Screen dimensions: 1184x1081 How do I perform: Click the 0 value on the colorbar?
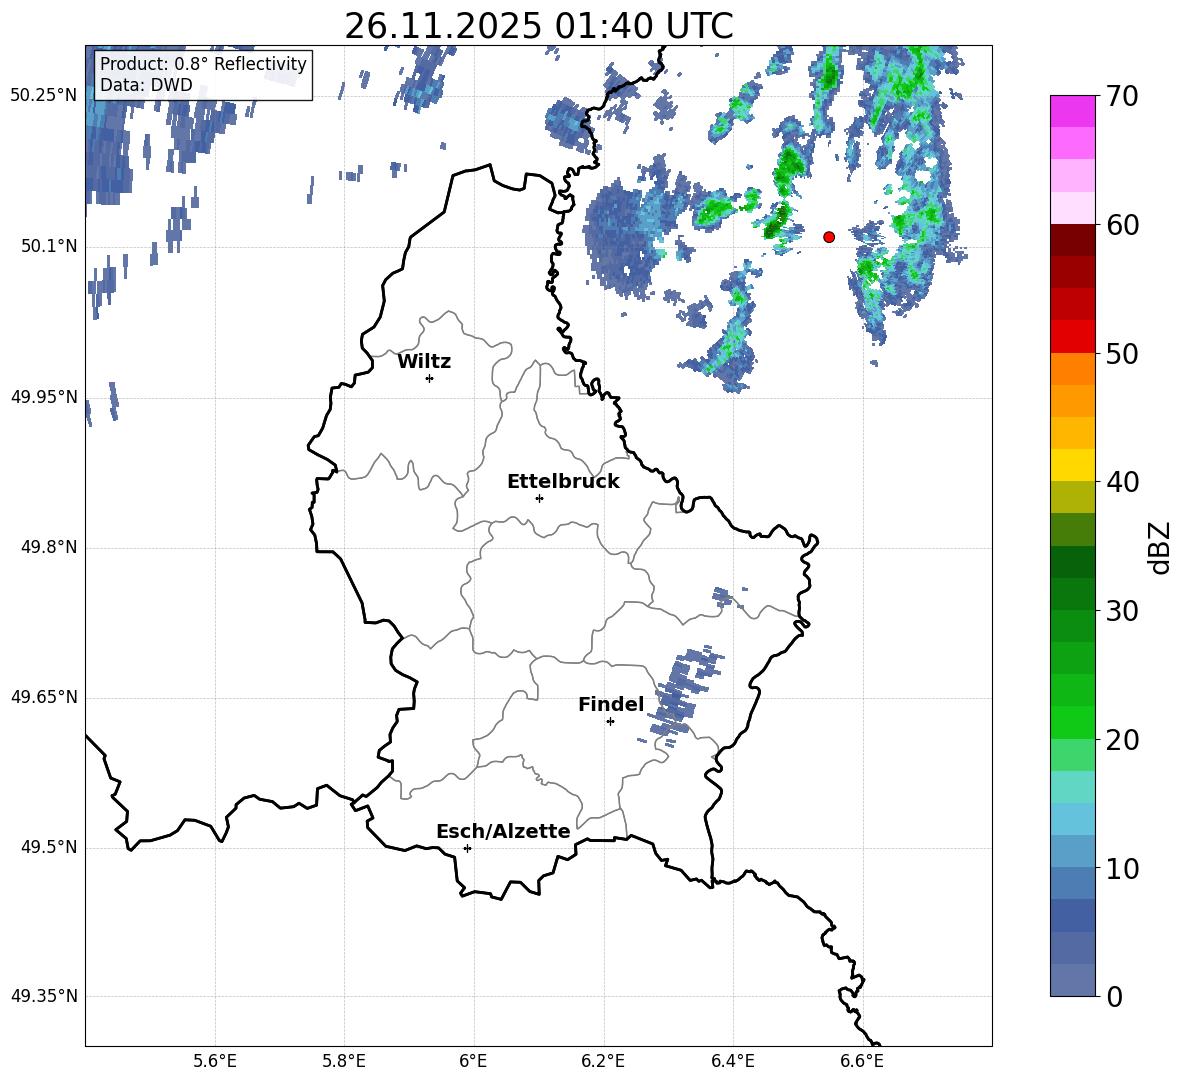click(x=1114, y=997)
